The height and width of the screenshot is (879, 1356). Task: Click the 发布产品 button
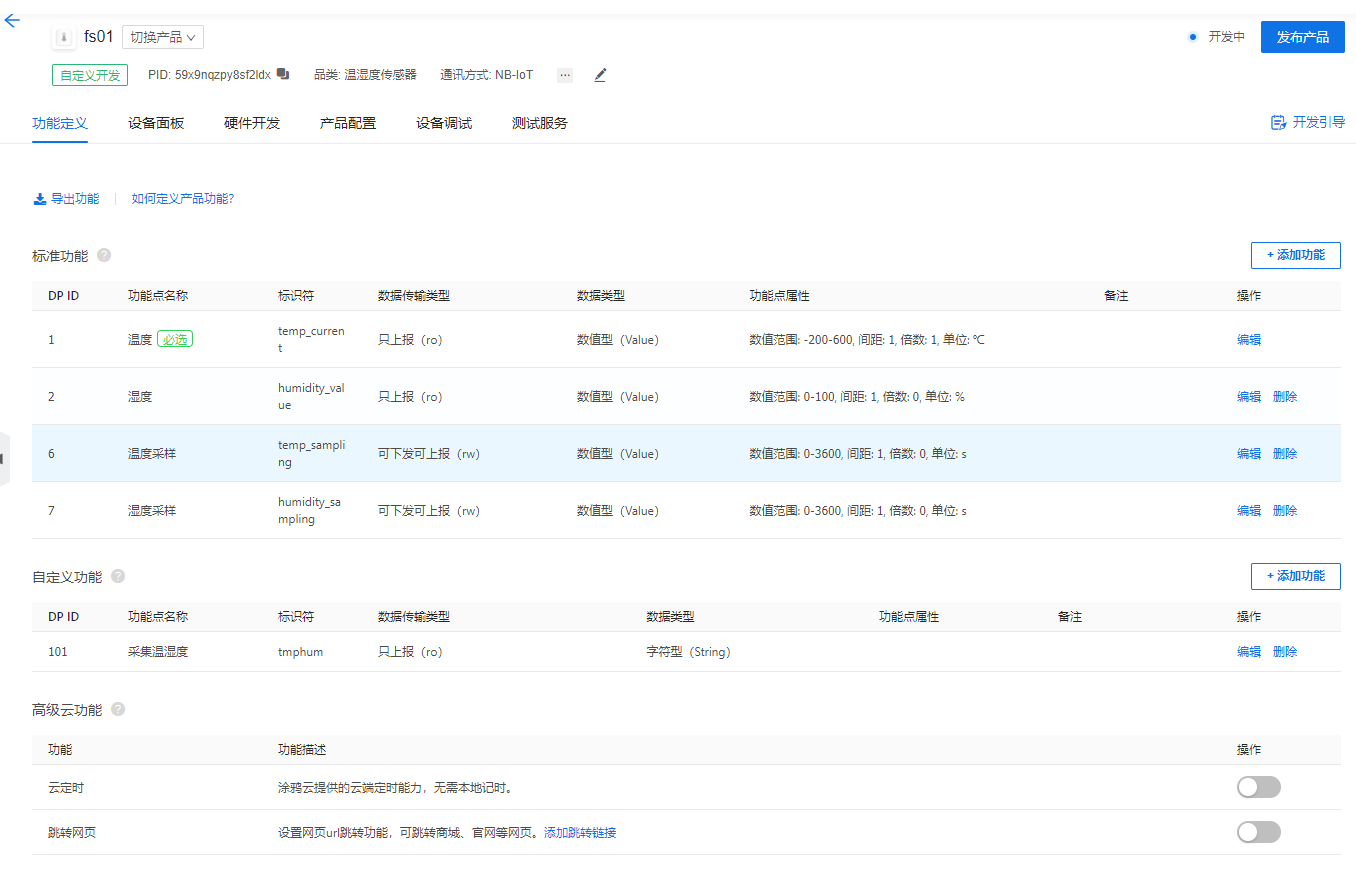[x=1302, y=37]
